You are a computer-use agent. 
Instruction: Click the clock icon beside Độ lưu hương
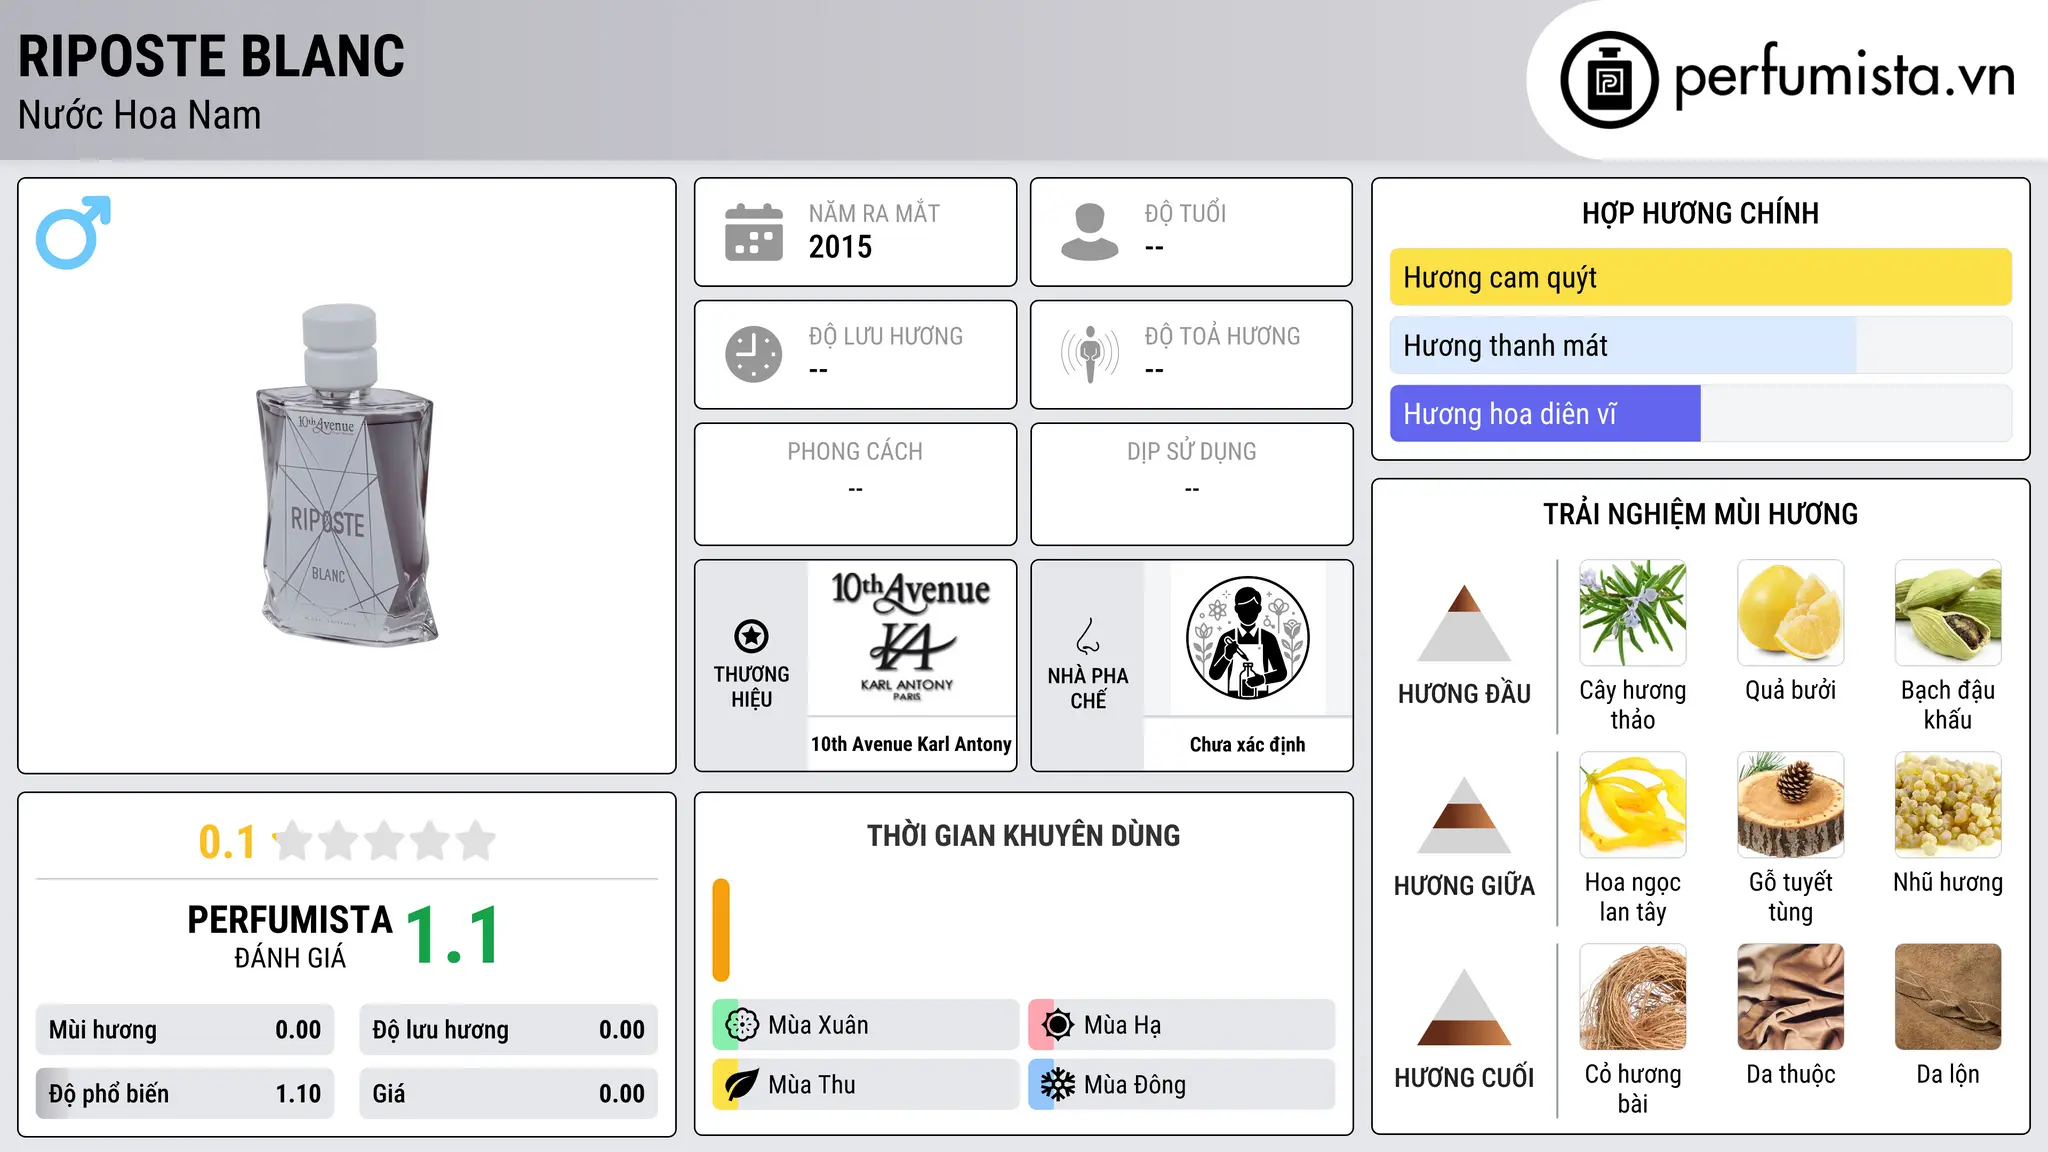[x=754, y=354]
